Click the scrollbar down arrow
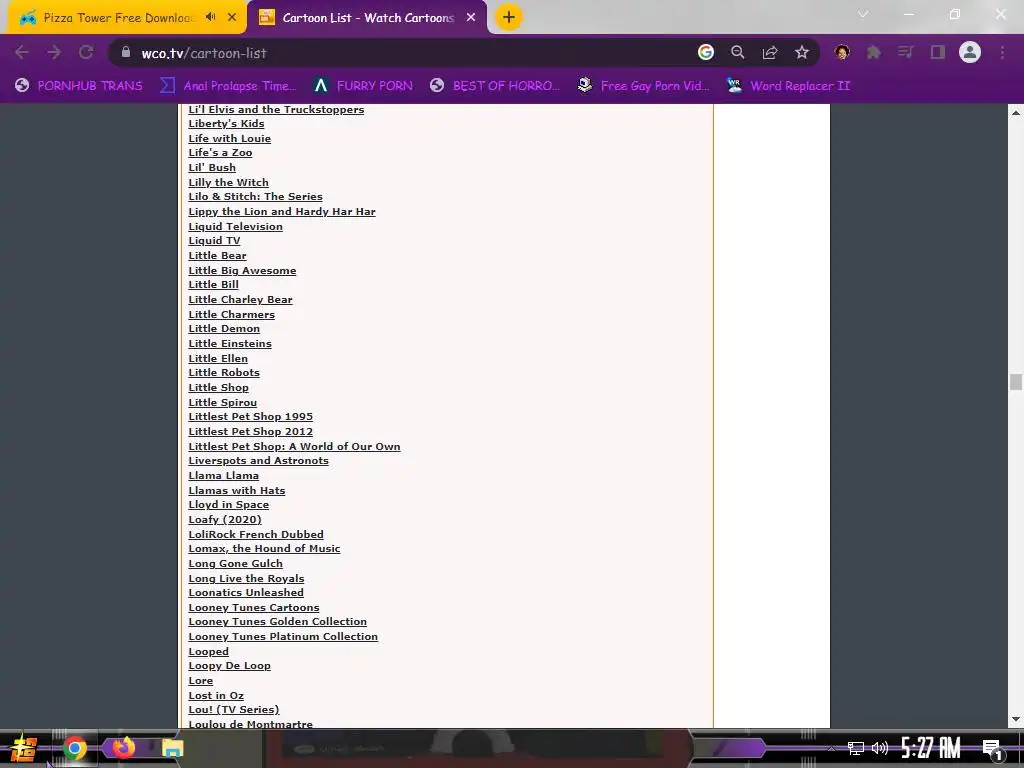This screenshot has height=768, width=1024. pyautogui.click(x=1016, y=720)
